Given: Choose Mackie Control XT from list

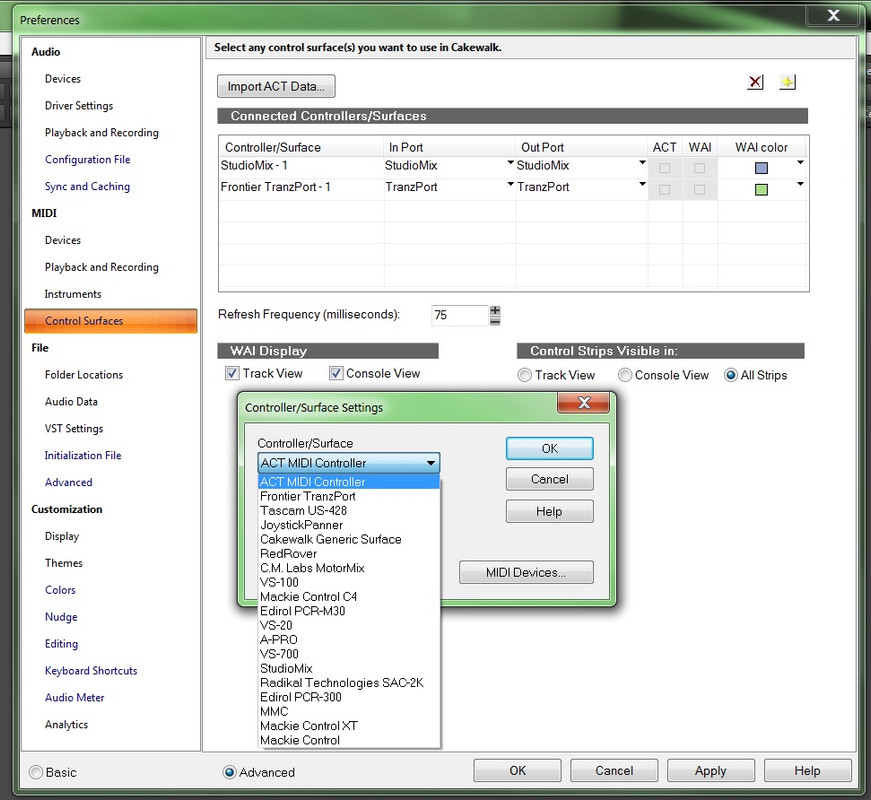Looking at the screenshot, I should (x=349, y=726).
